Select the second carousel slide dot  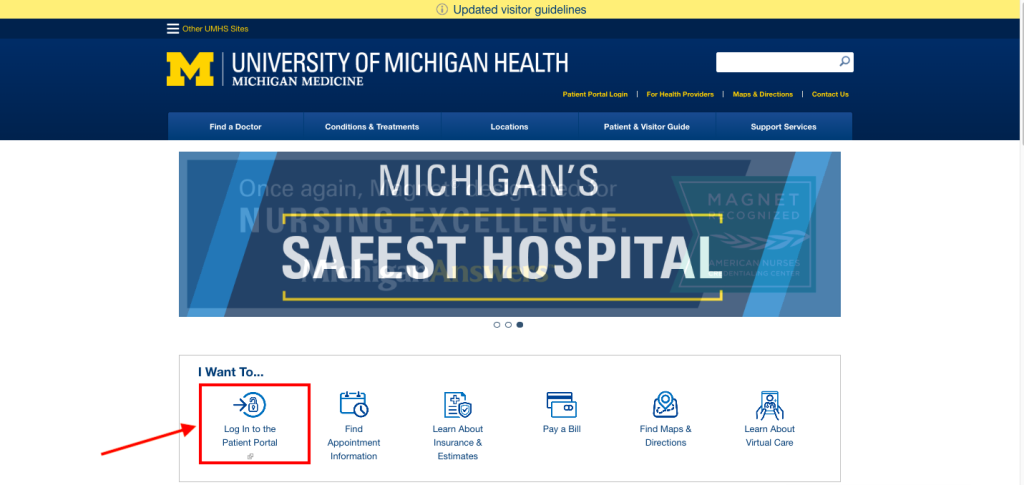coord(508,324)
